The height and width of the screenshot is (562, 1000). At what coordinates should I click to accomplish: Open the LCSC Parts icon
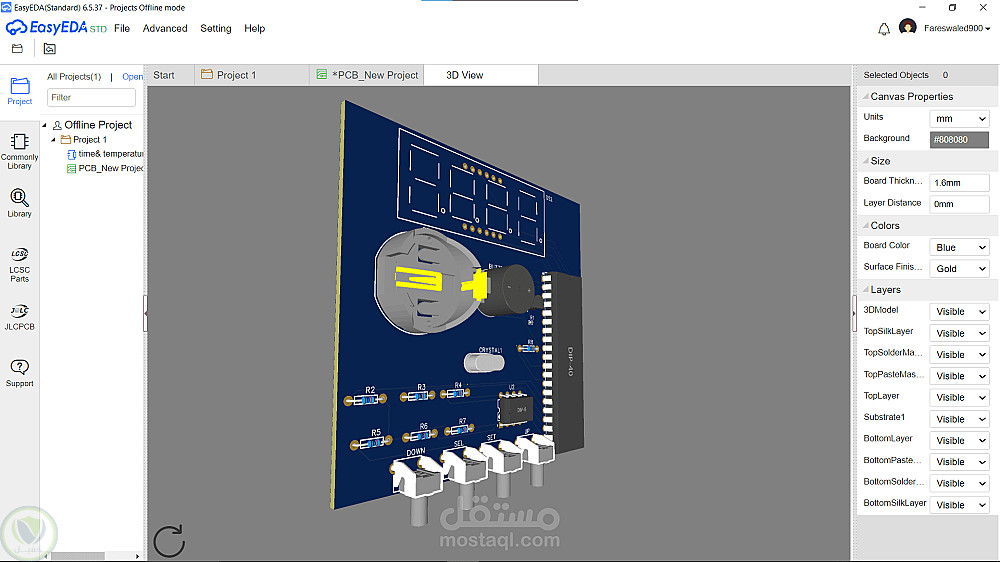pos(19,265)
